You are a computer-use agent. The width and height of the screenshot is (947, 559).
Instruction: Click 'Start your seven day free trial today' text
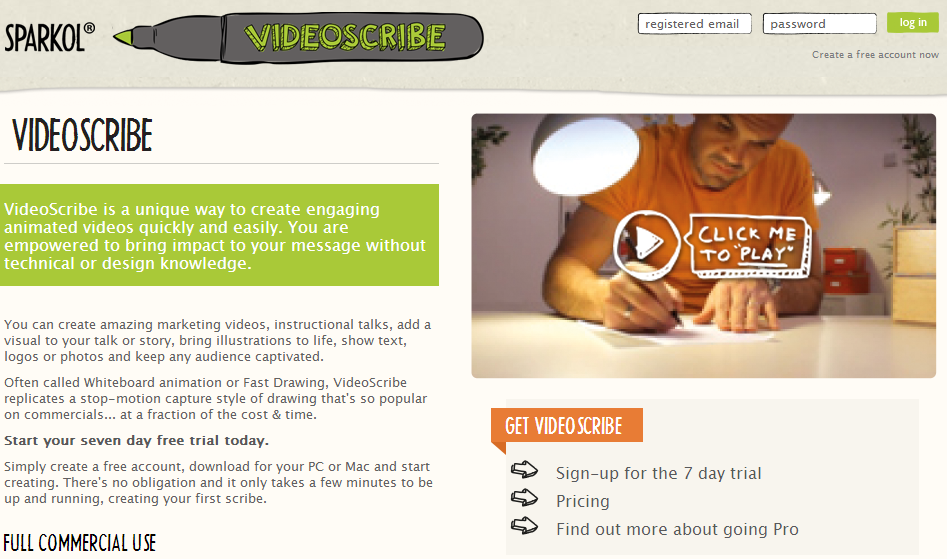point(136,441)
